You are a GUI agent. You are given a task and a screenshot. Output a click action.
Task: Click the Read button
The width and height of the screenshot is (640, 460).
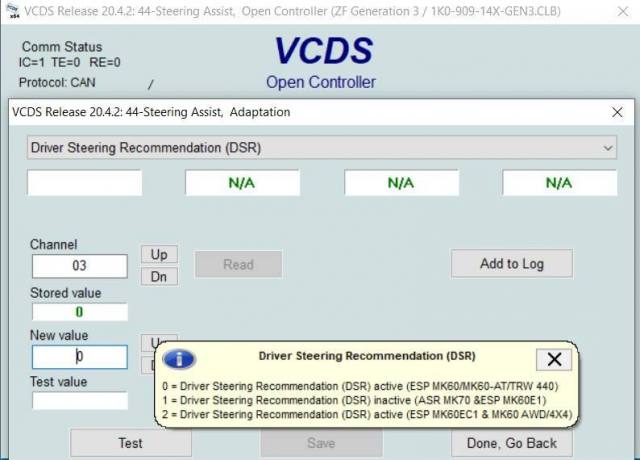238,264
